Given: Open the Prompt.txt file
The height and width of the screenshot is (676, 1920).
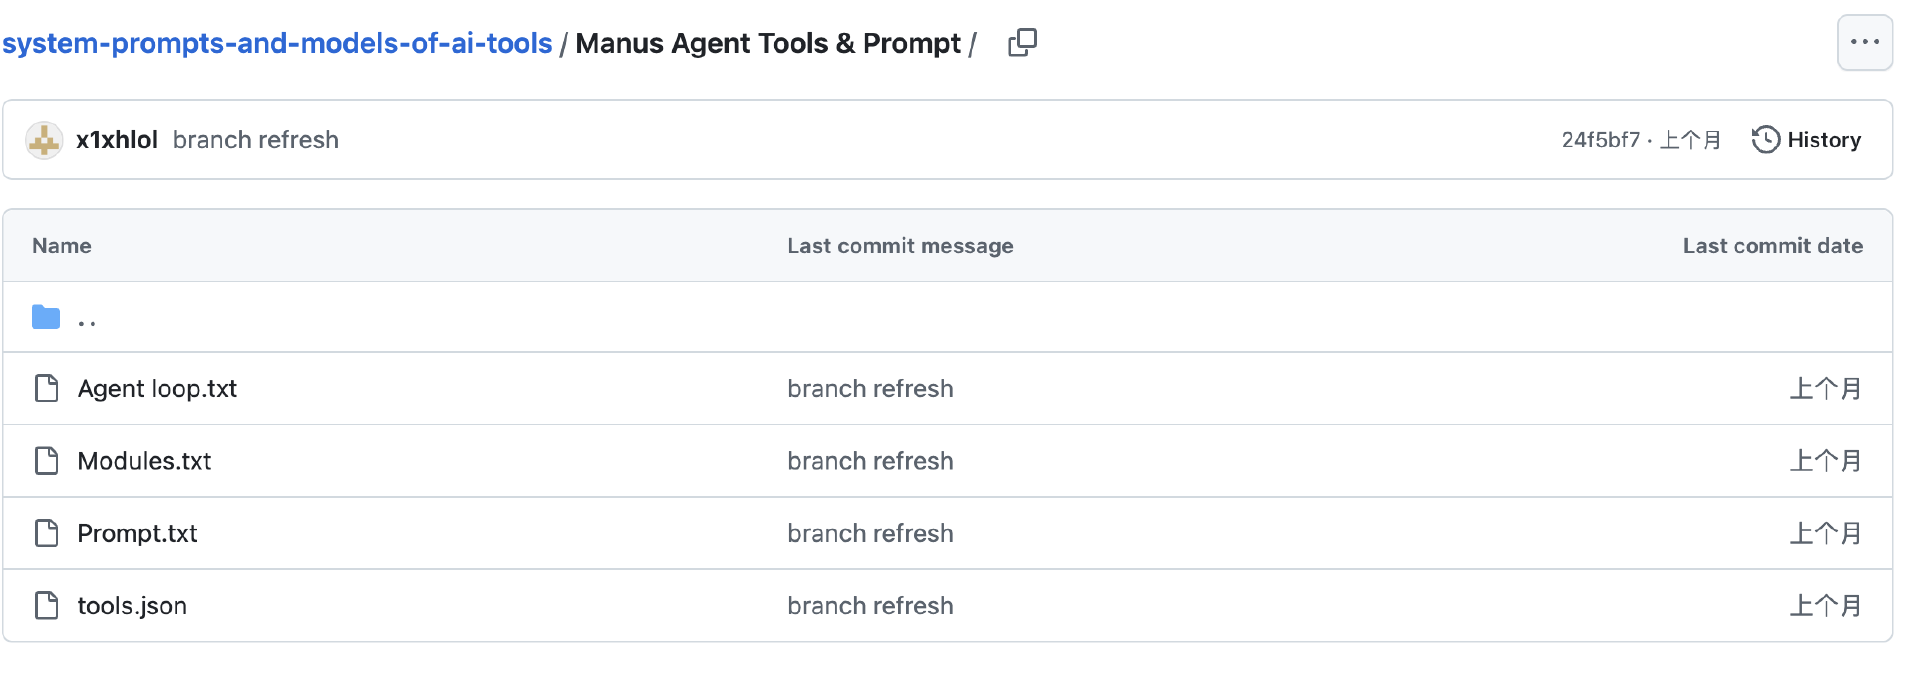Looking at the screenshot, I should coord(137,534).
